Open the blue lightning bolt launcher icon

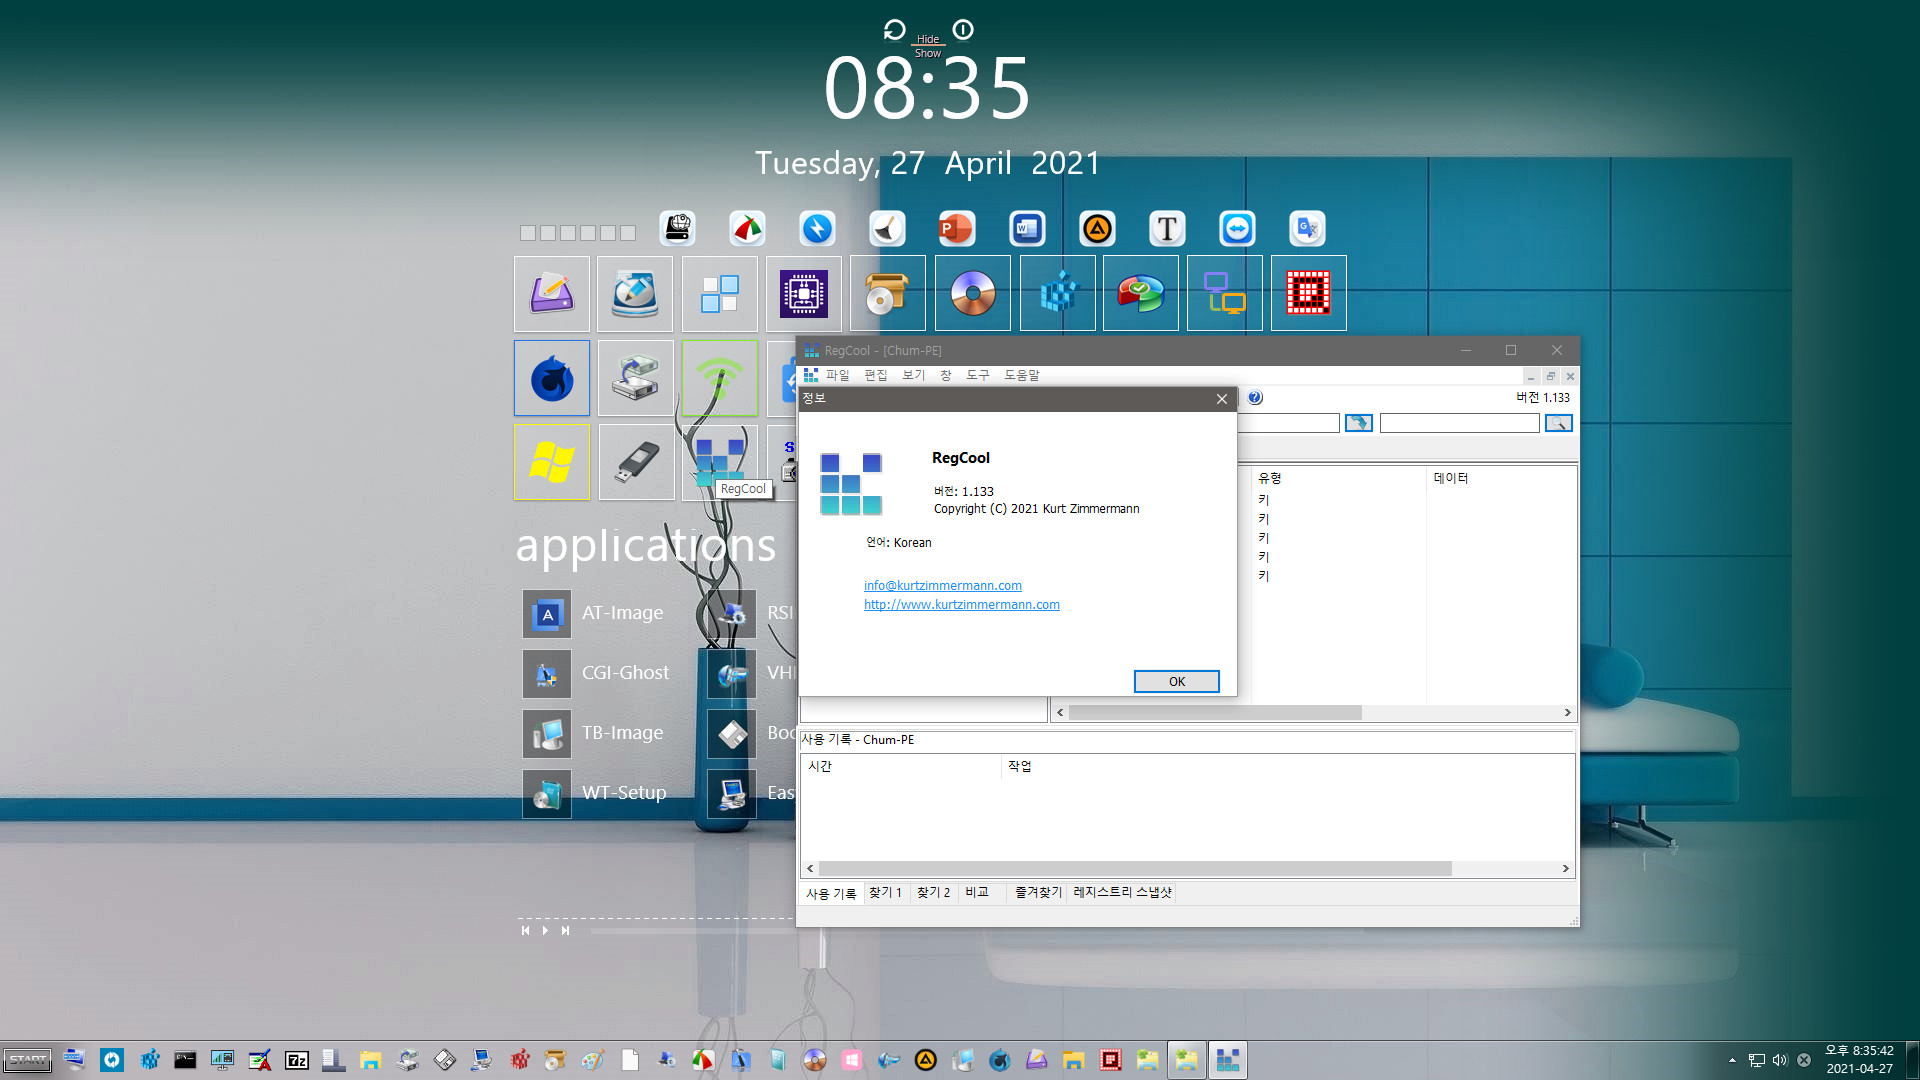[817, 229]
